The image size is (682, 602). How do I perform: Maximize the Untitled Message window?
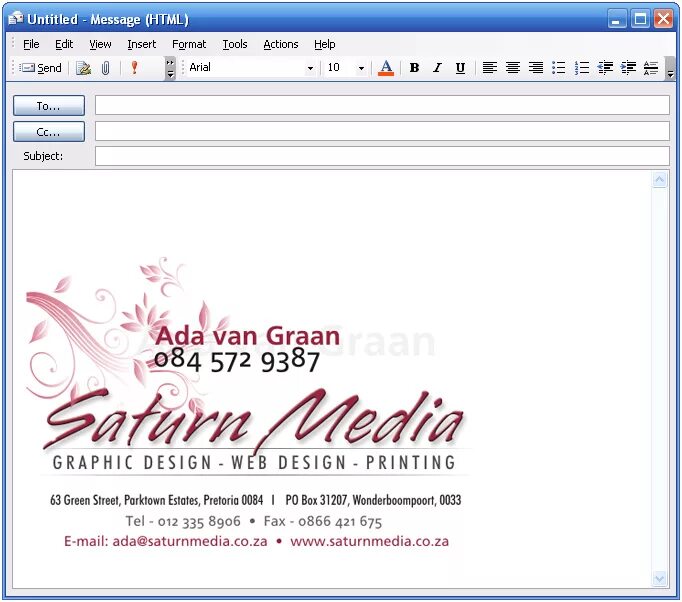(640, 19)
